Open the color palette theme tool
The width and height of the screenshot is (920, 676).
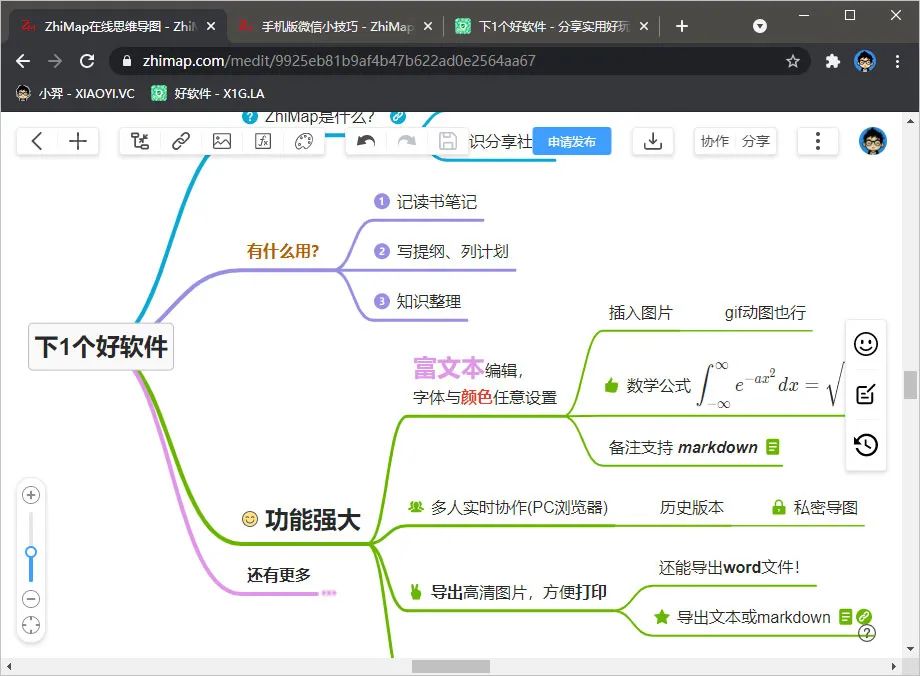pos(304,141)
